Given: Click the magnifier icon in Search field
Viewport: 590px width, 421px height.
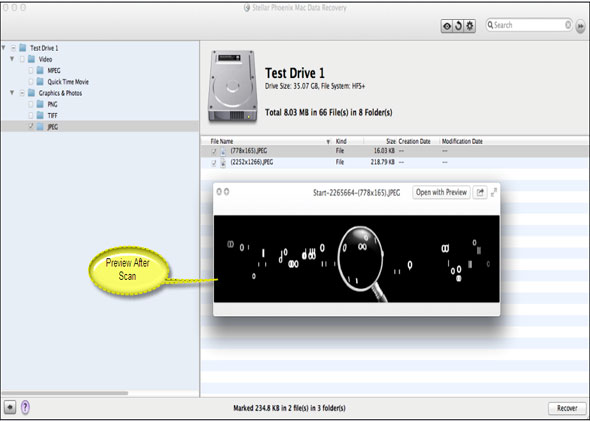Looking at the screenshot, I should click(490, 25).
